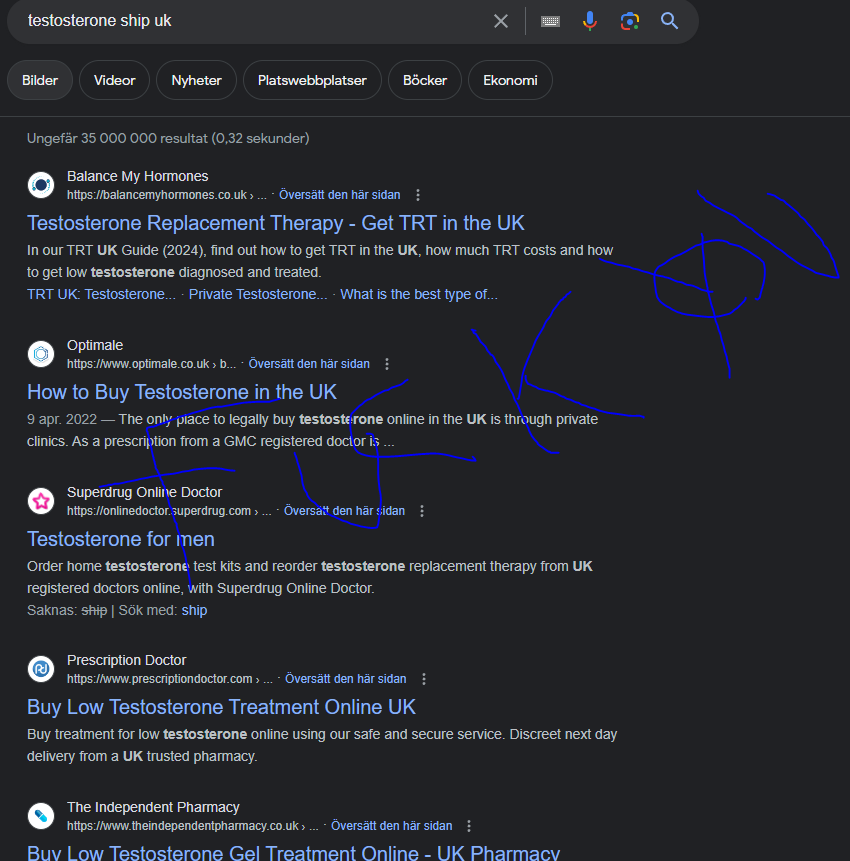Translate the Optimale page via Översätt link
Screen dimensions: 850x861
tap(309, 364)
